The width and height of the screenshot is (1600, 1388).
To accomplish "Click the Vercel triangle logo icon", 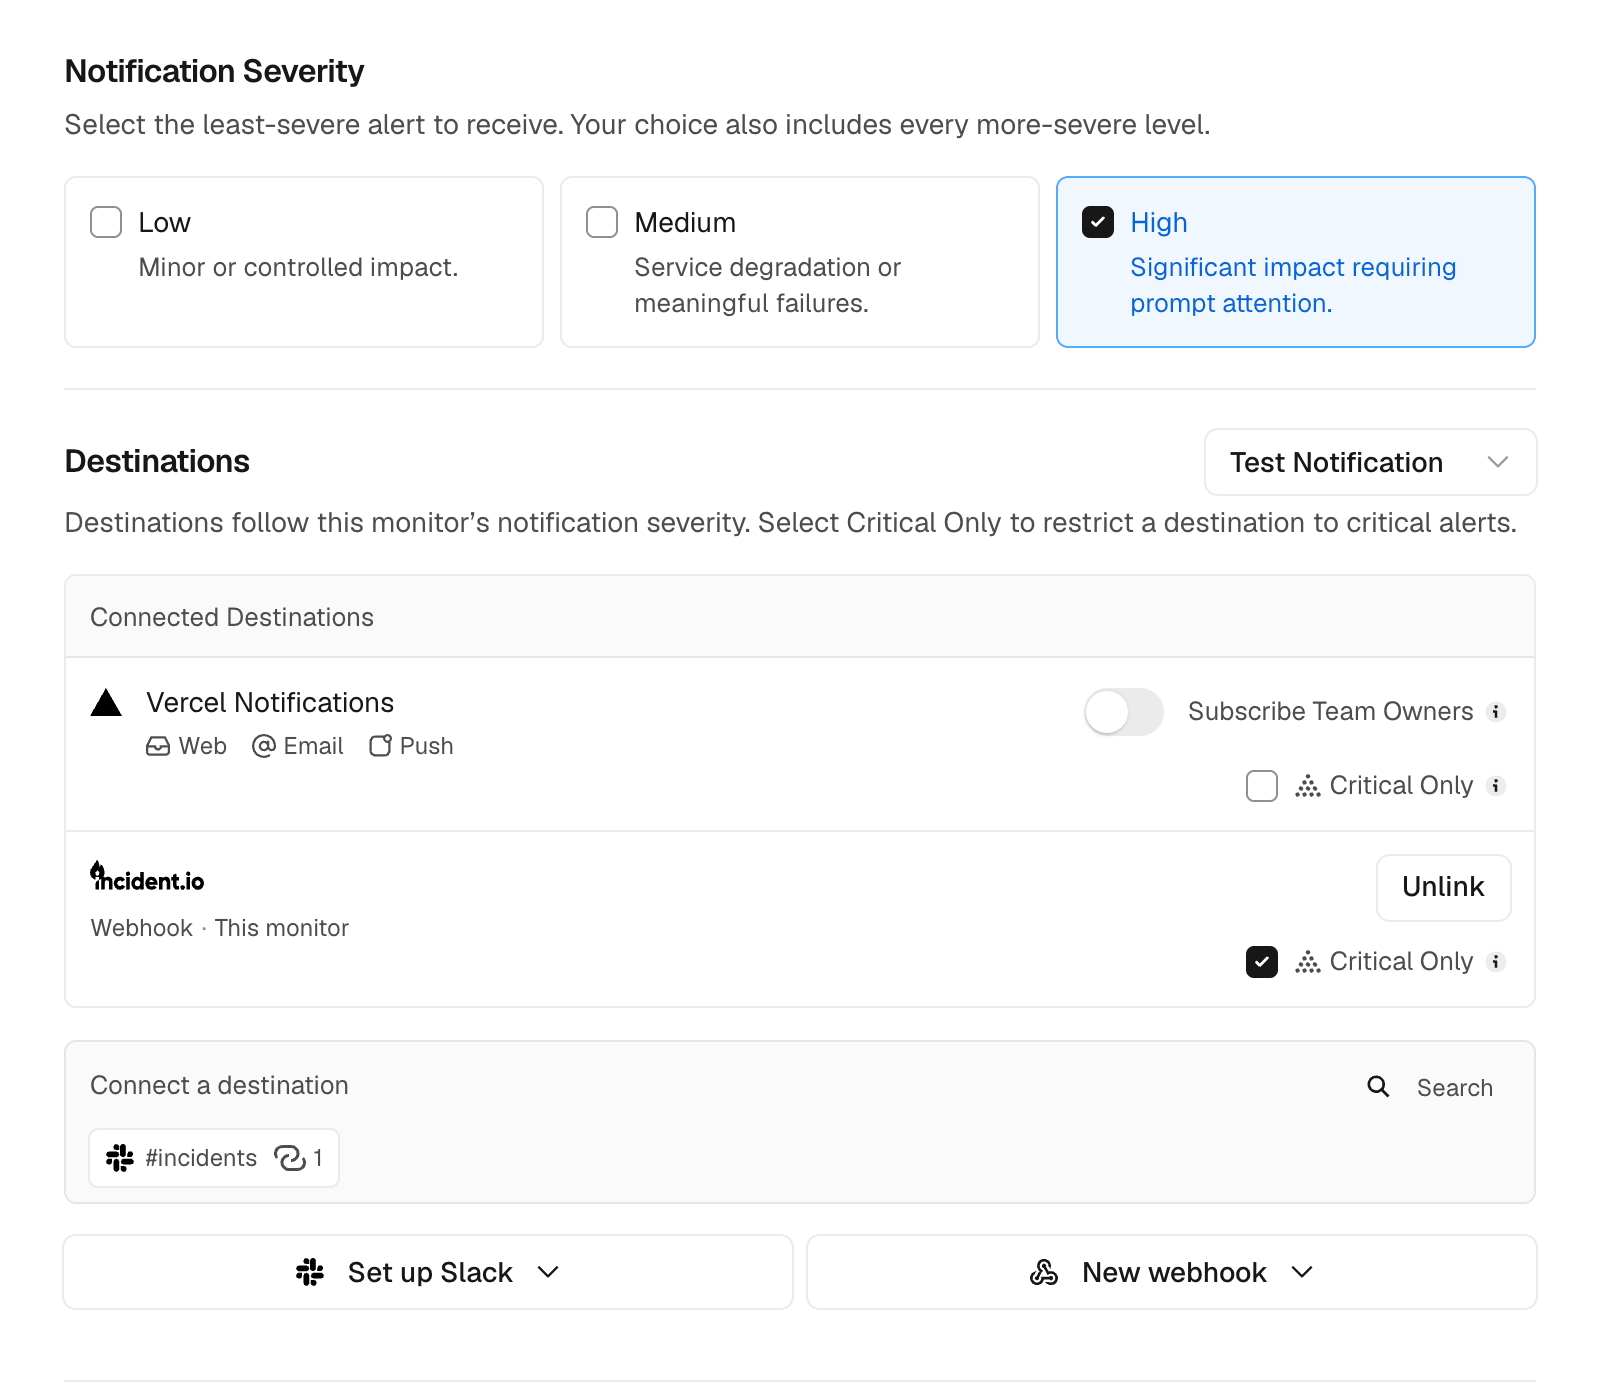I will (106, 703).
